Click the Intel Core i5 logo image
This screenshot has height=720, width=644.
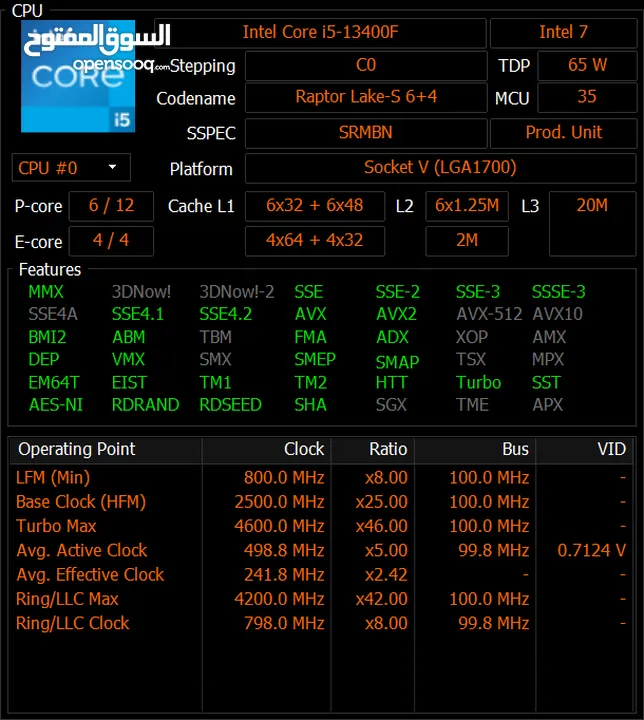[78, 76]
